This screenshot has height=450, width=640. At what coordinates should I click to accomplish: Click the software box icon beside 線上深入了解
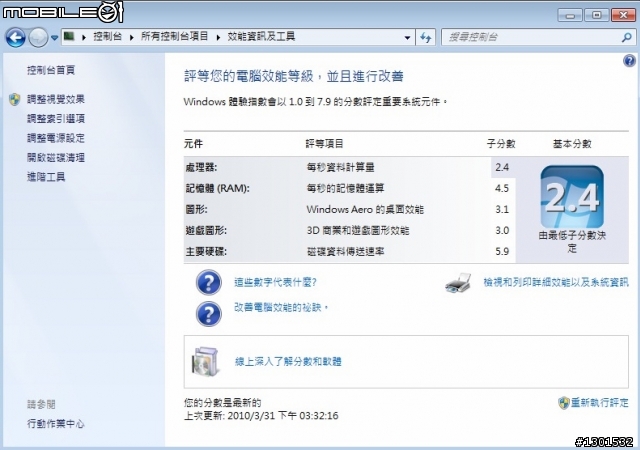point(206,361)
